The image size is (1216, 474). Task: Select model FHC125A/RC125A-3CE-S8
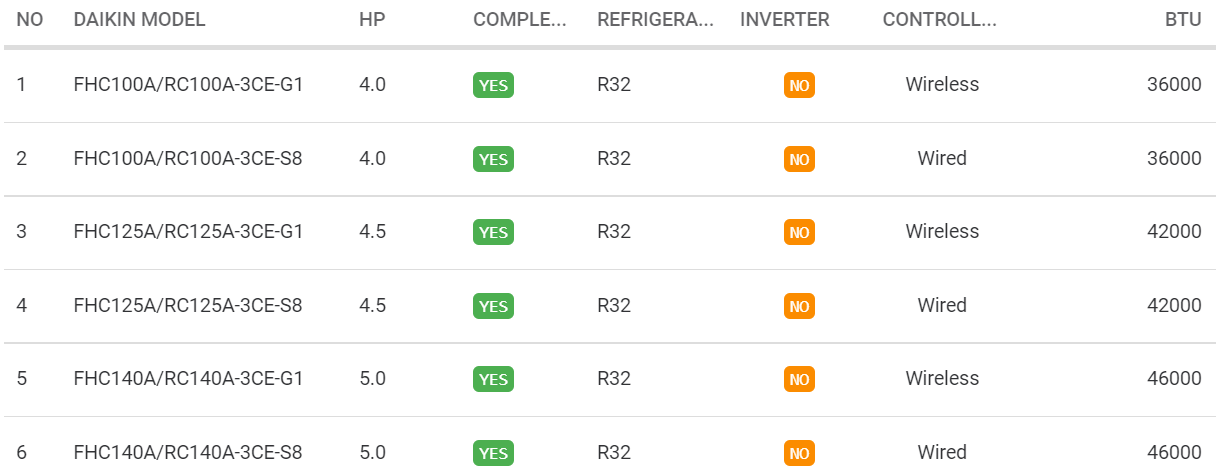(x=188, y=305)
